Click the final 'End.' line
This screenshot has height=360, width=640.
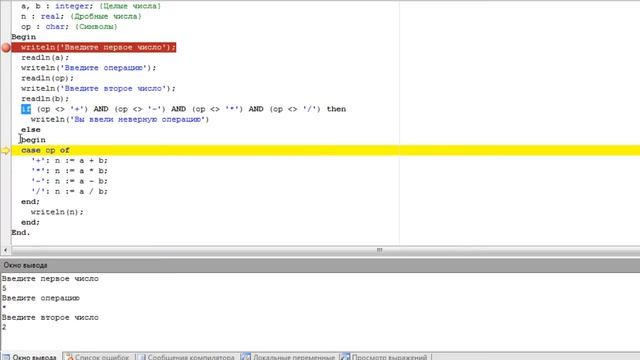point(21,233)
